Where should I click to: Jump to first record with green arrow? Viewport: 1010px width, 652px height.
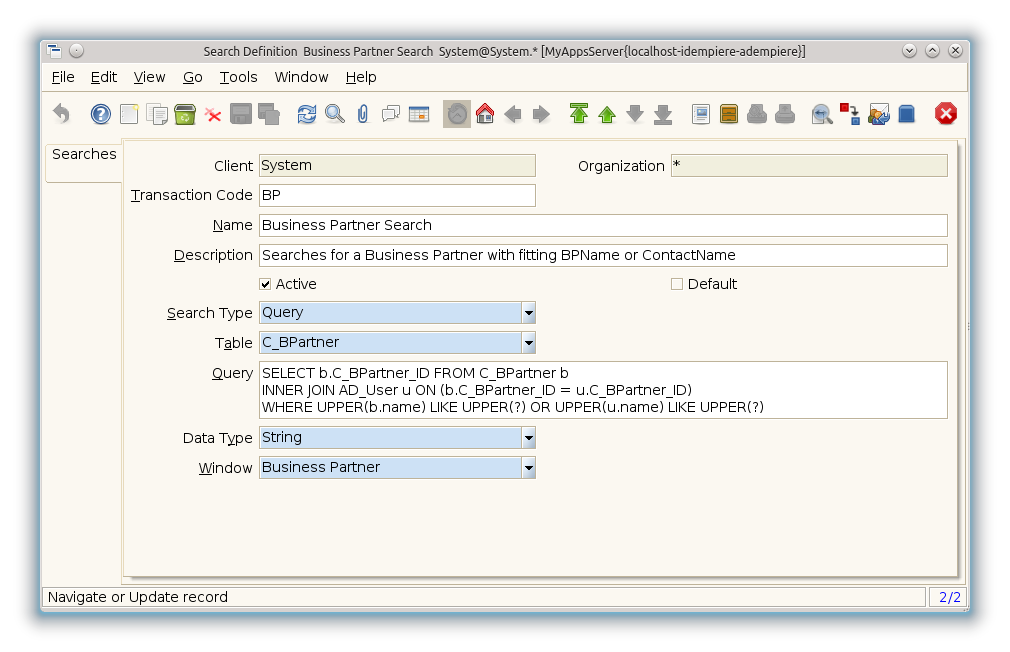point(578,114)
